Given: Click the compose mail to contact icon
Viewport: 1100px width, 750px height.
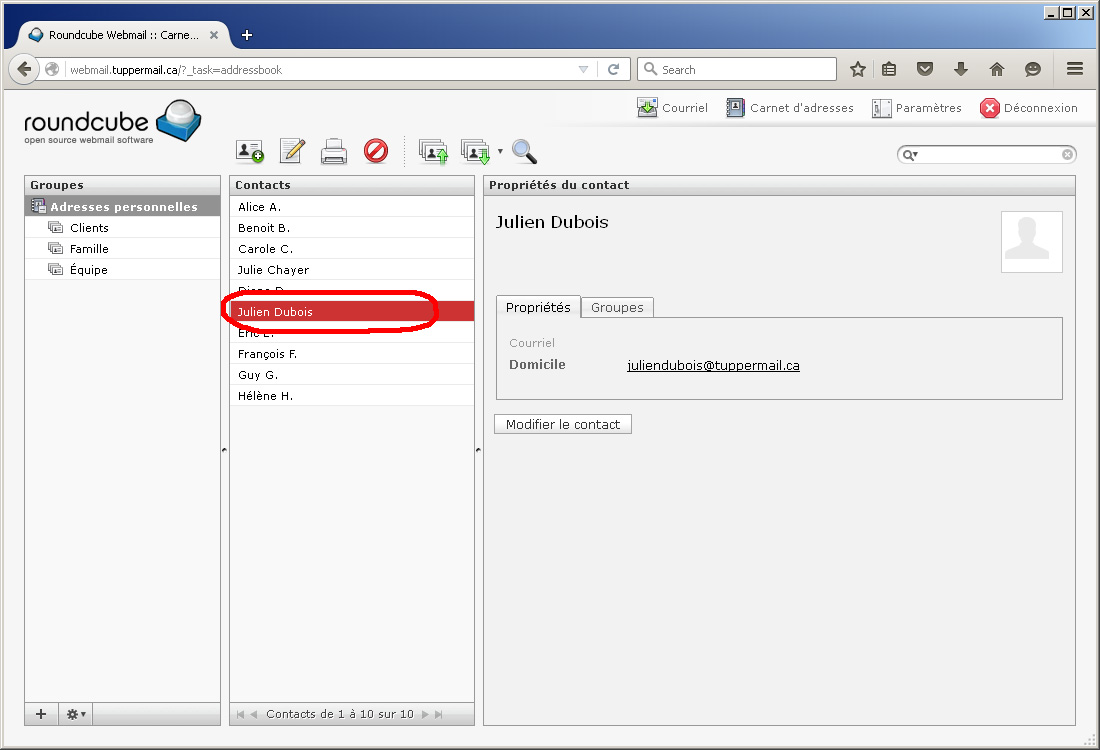Looking at the screenshot, I should pos(292,151).
